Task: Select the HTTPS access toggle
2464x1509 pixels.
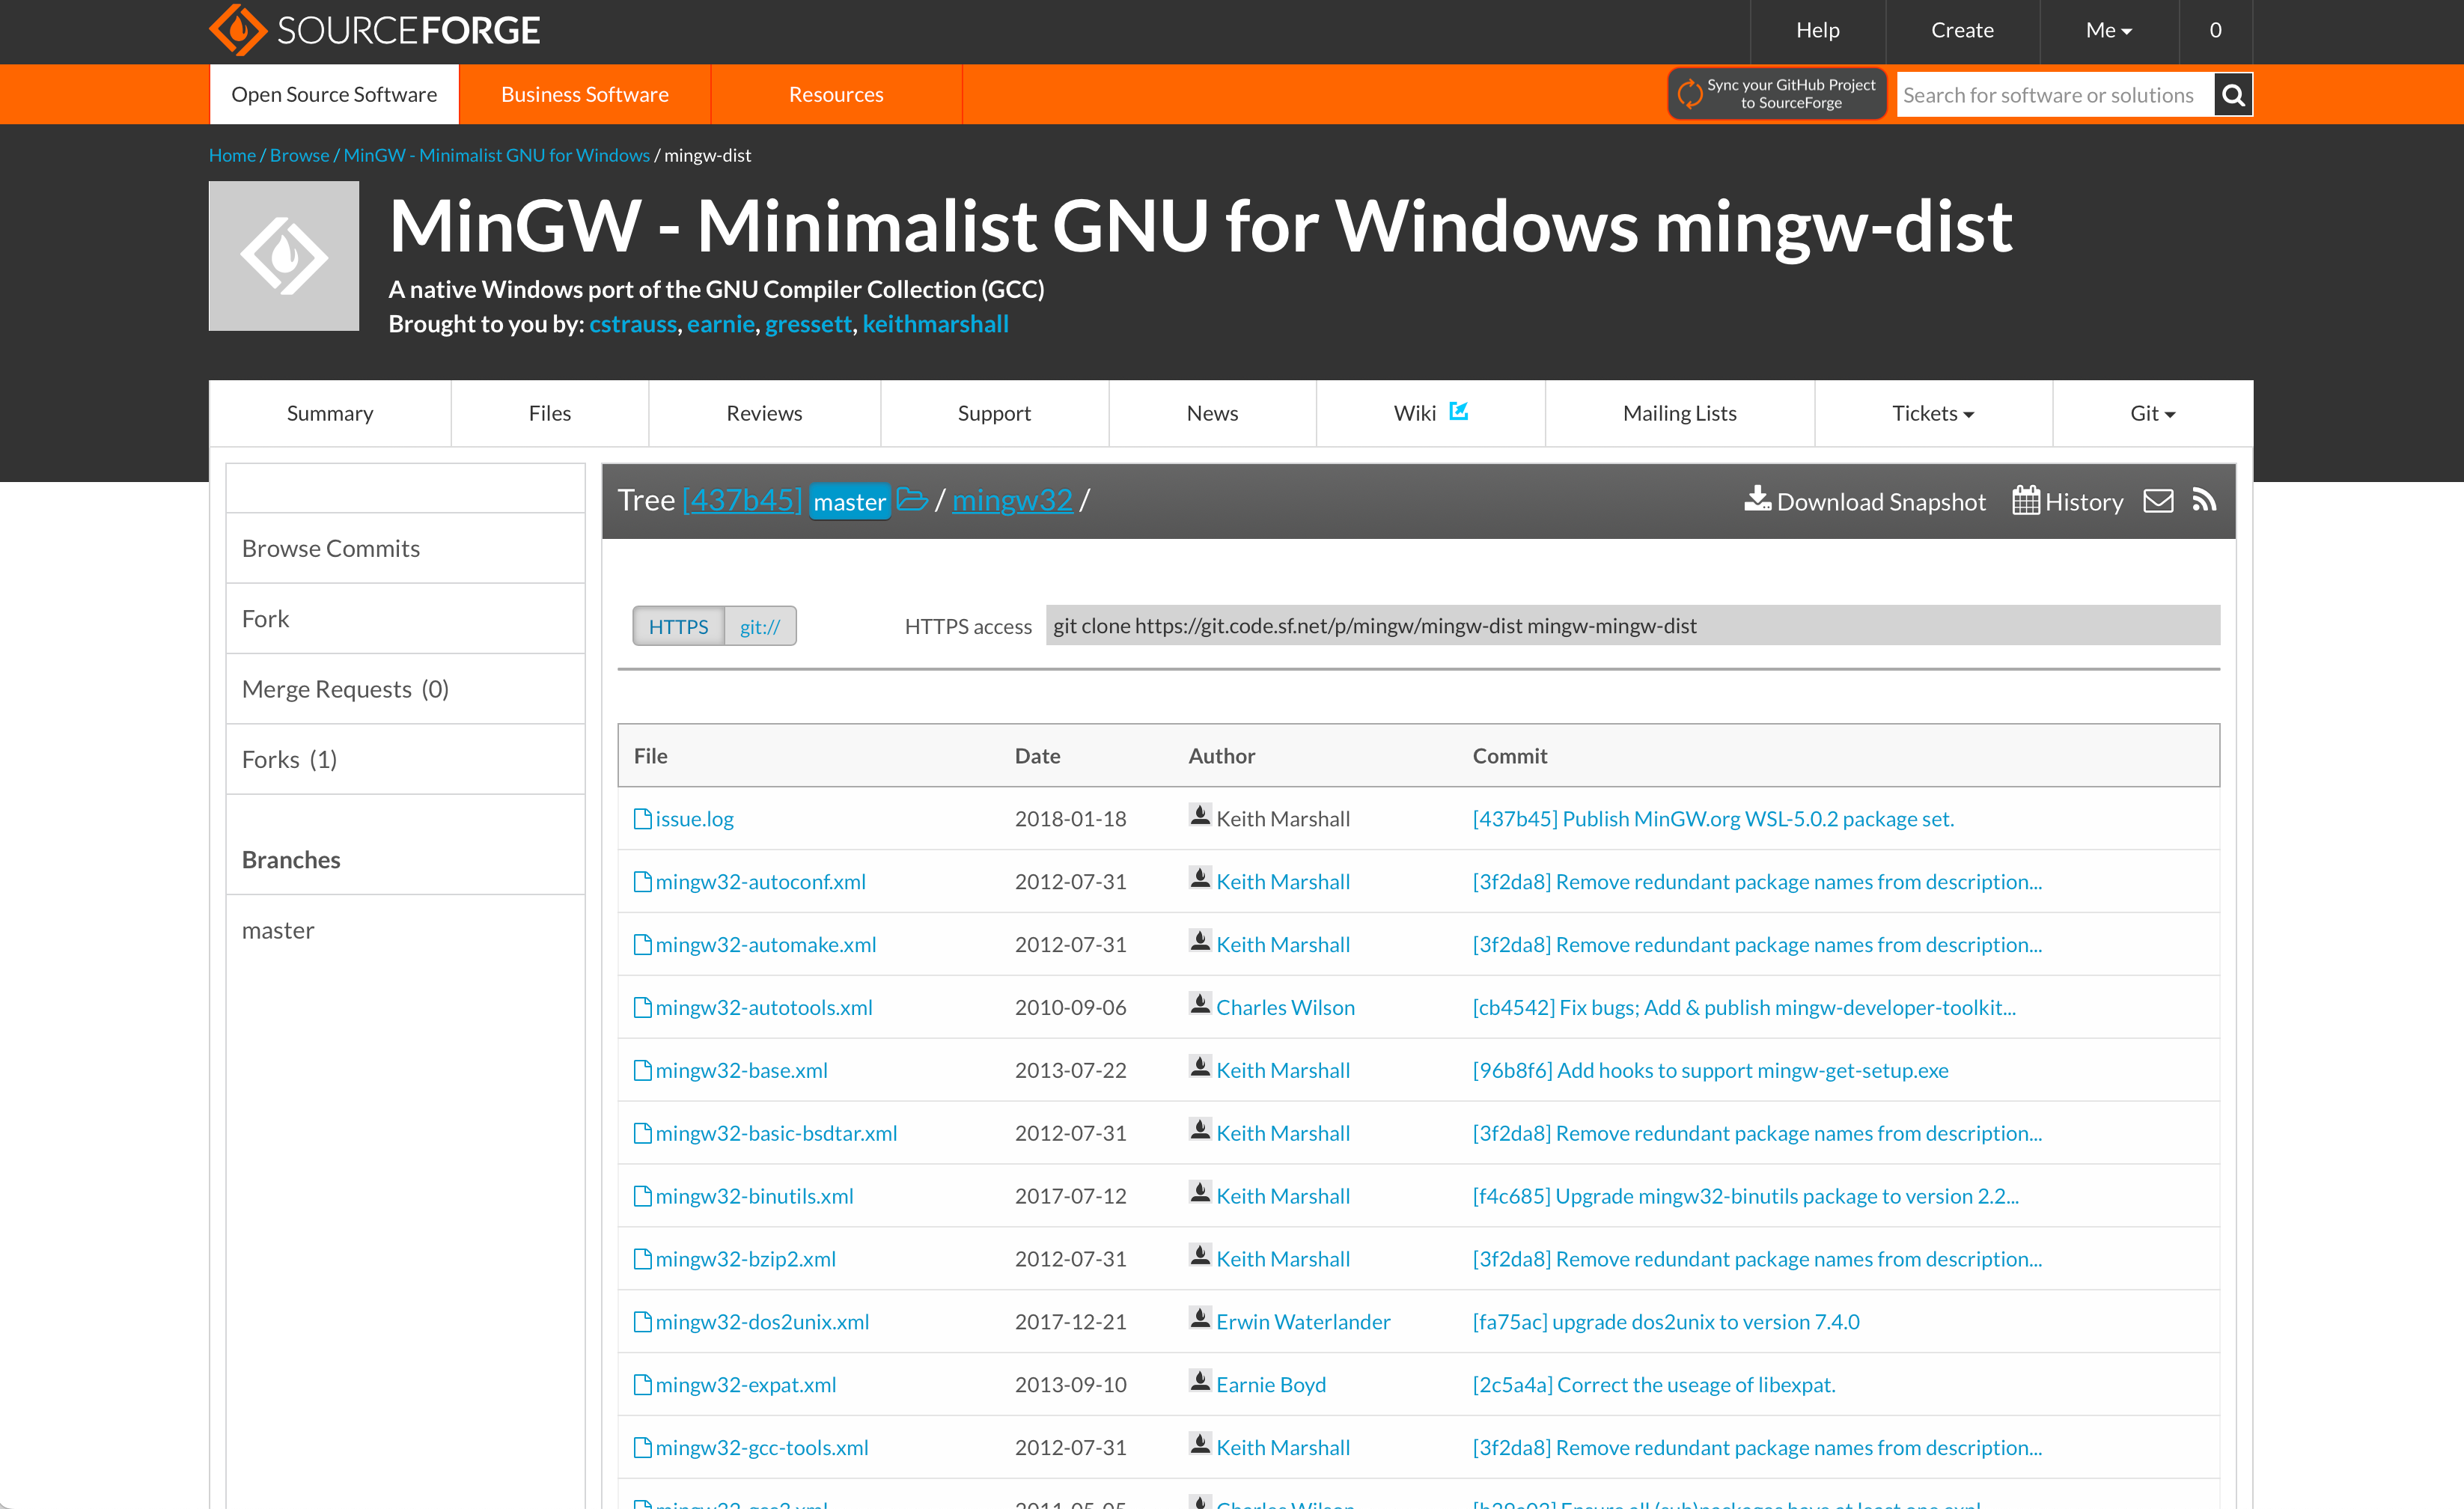Action: (x=678, y=626)
